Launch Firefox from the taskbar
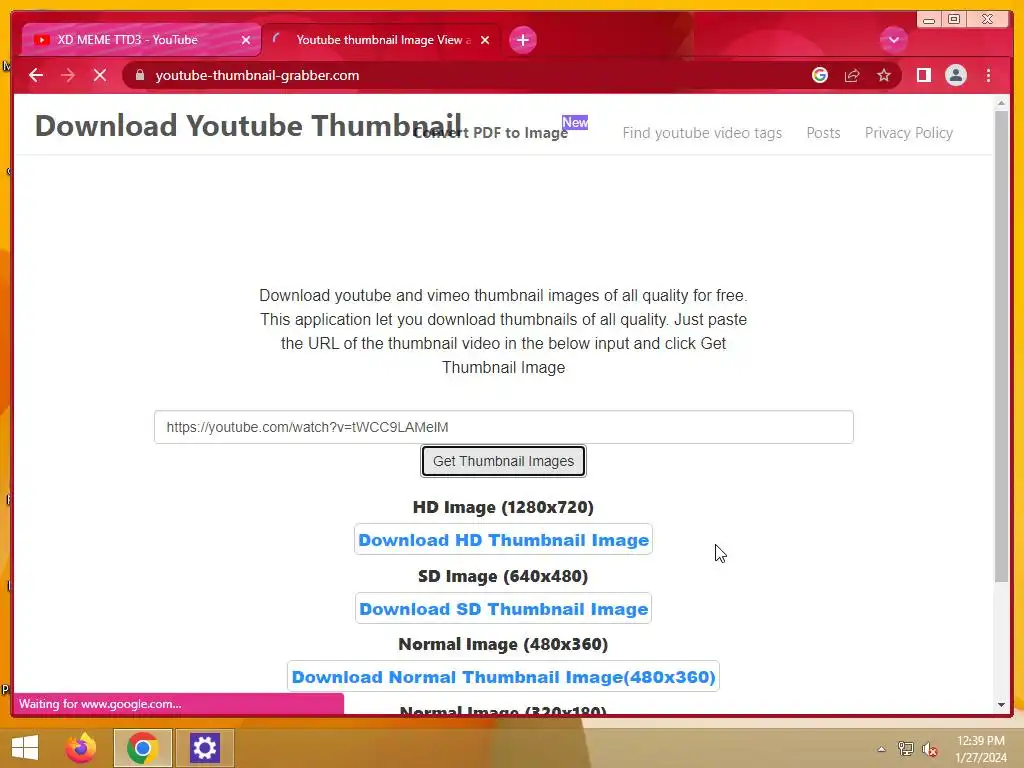 (81, 748)
